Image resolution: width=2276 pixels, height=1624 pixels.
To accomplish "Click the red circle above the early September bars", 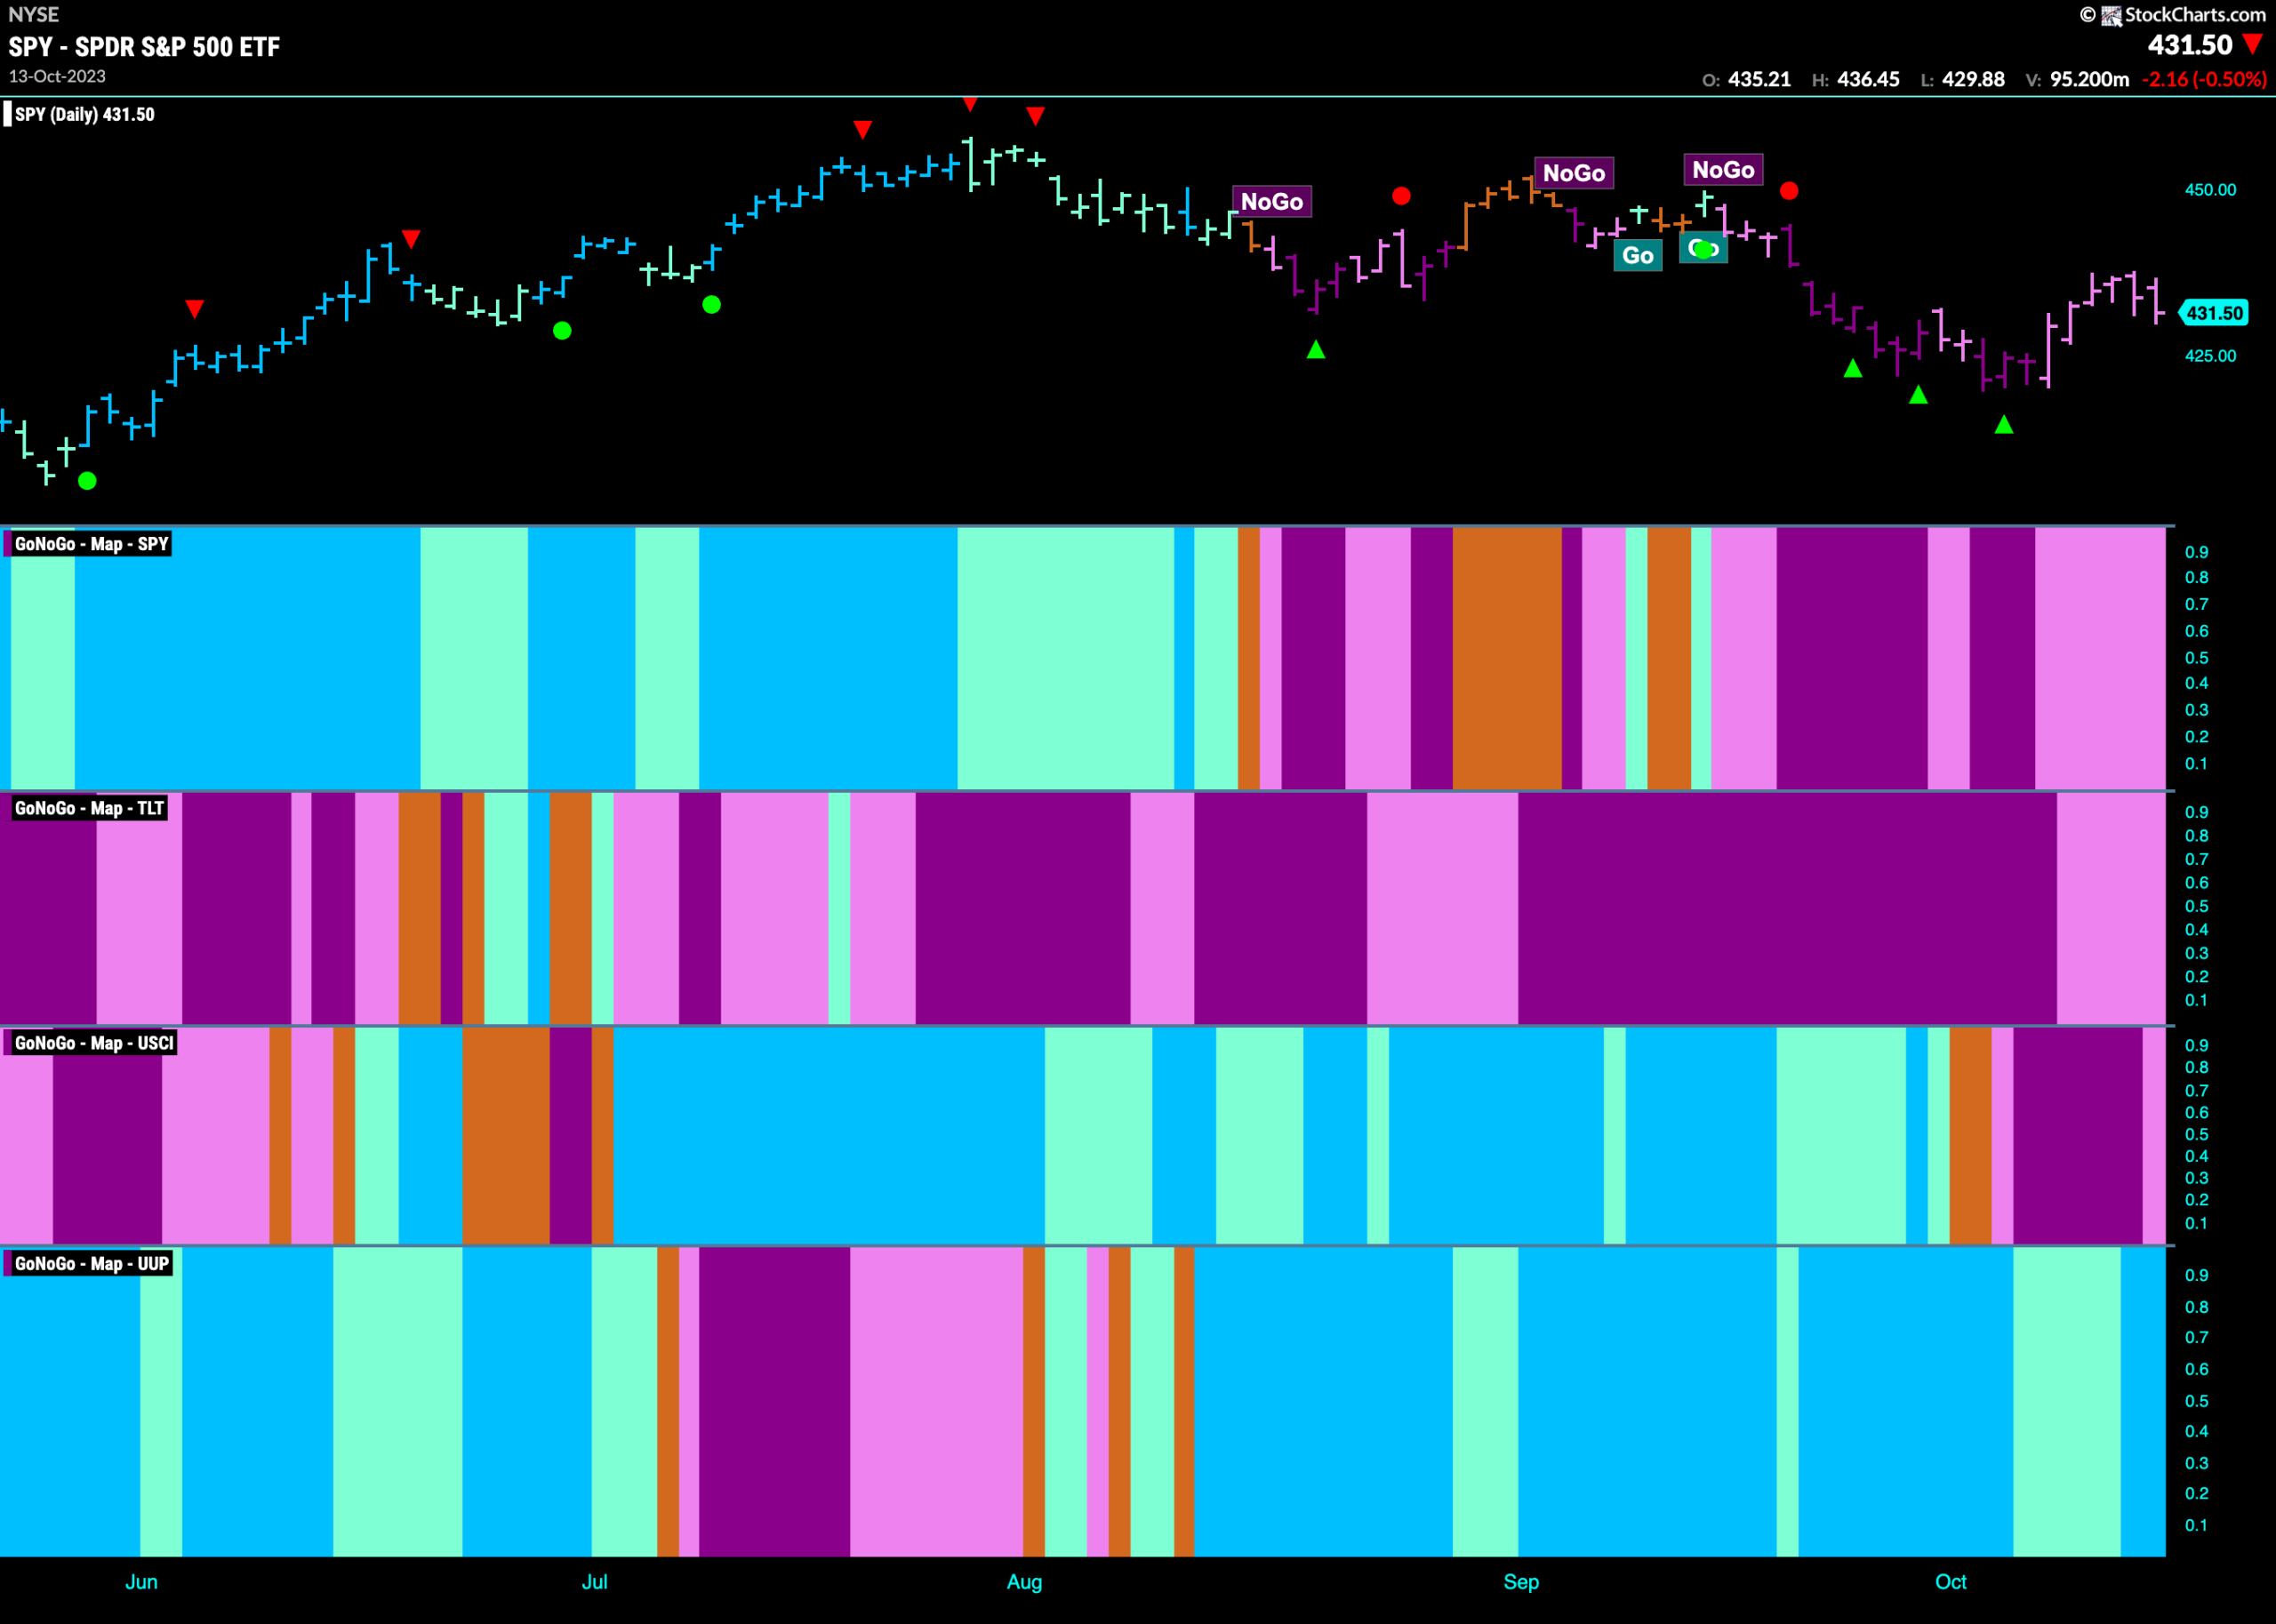I will pos(1401,196).
